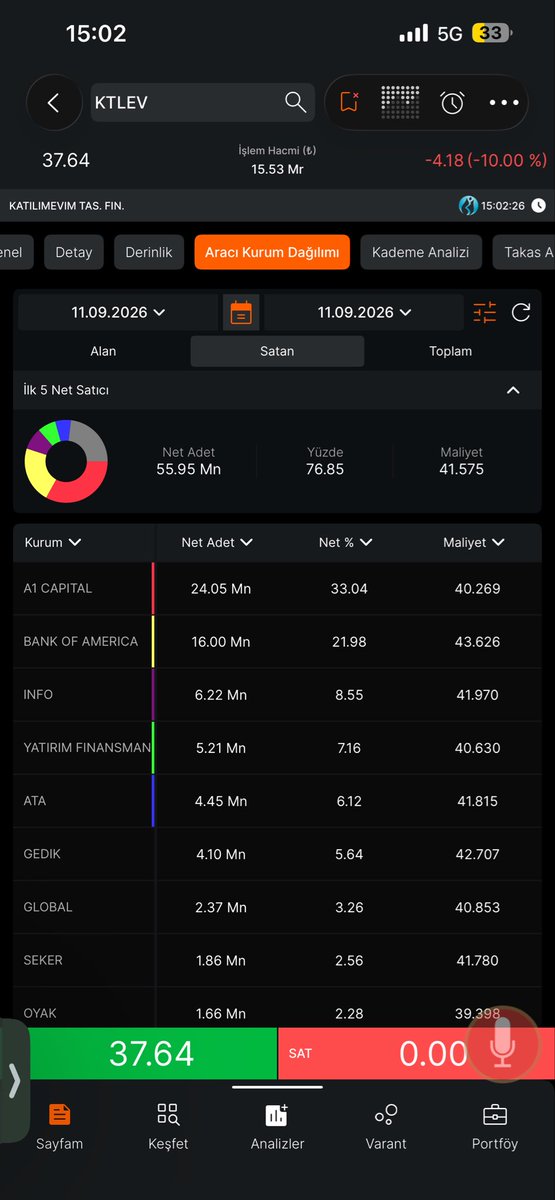This screenshot has height=1200, width=555.
Task: Tap the -4.18 (-10.00 %) change value
Action: tap(486, 160)
